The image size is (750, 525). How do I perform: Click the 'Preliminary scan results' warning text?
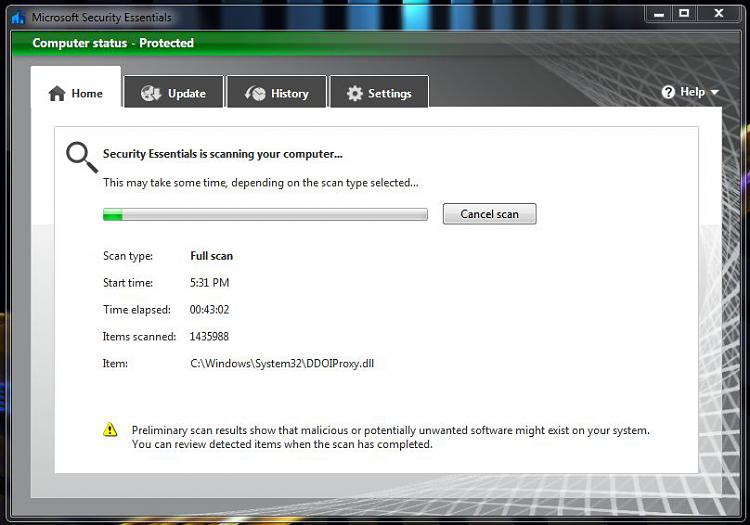click(391, 437)
